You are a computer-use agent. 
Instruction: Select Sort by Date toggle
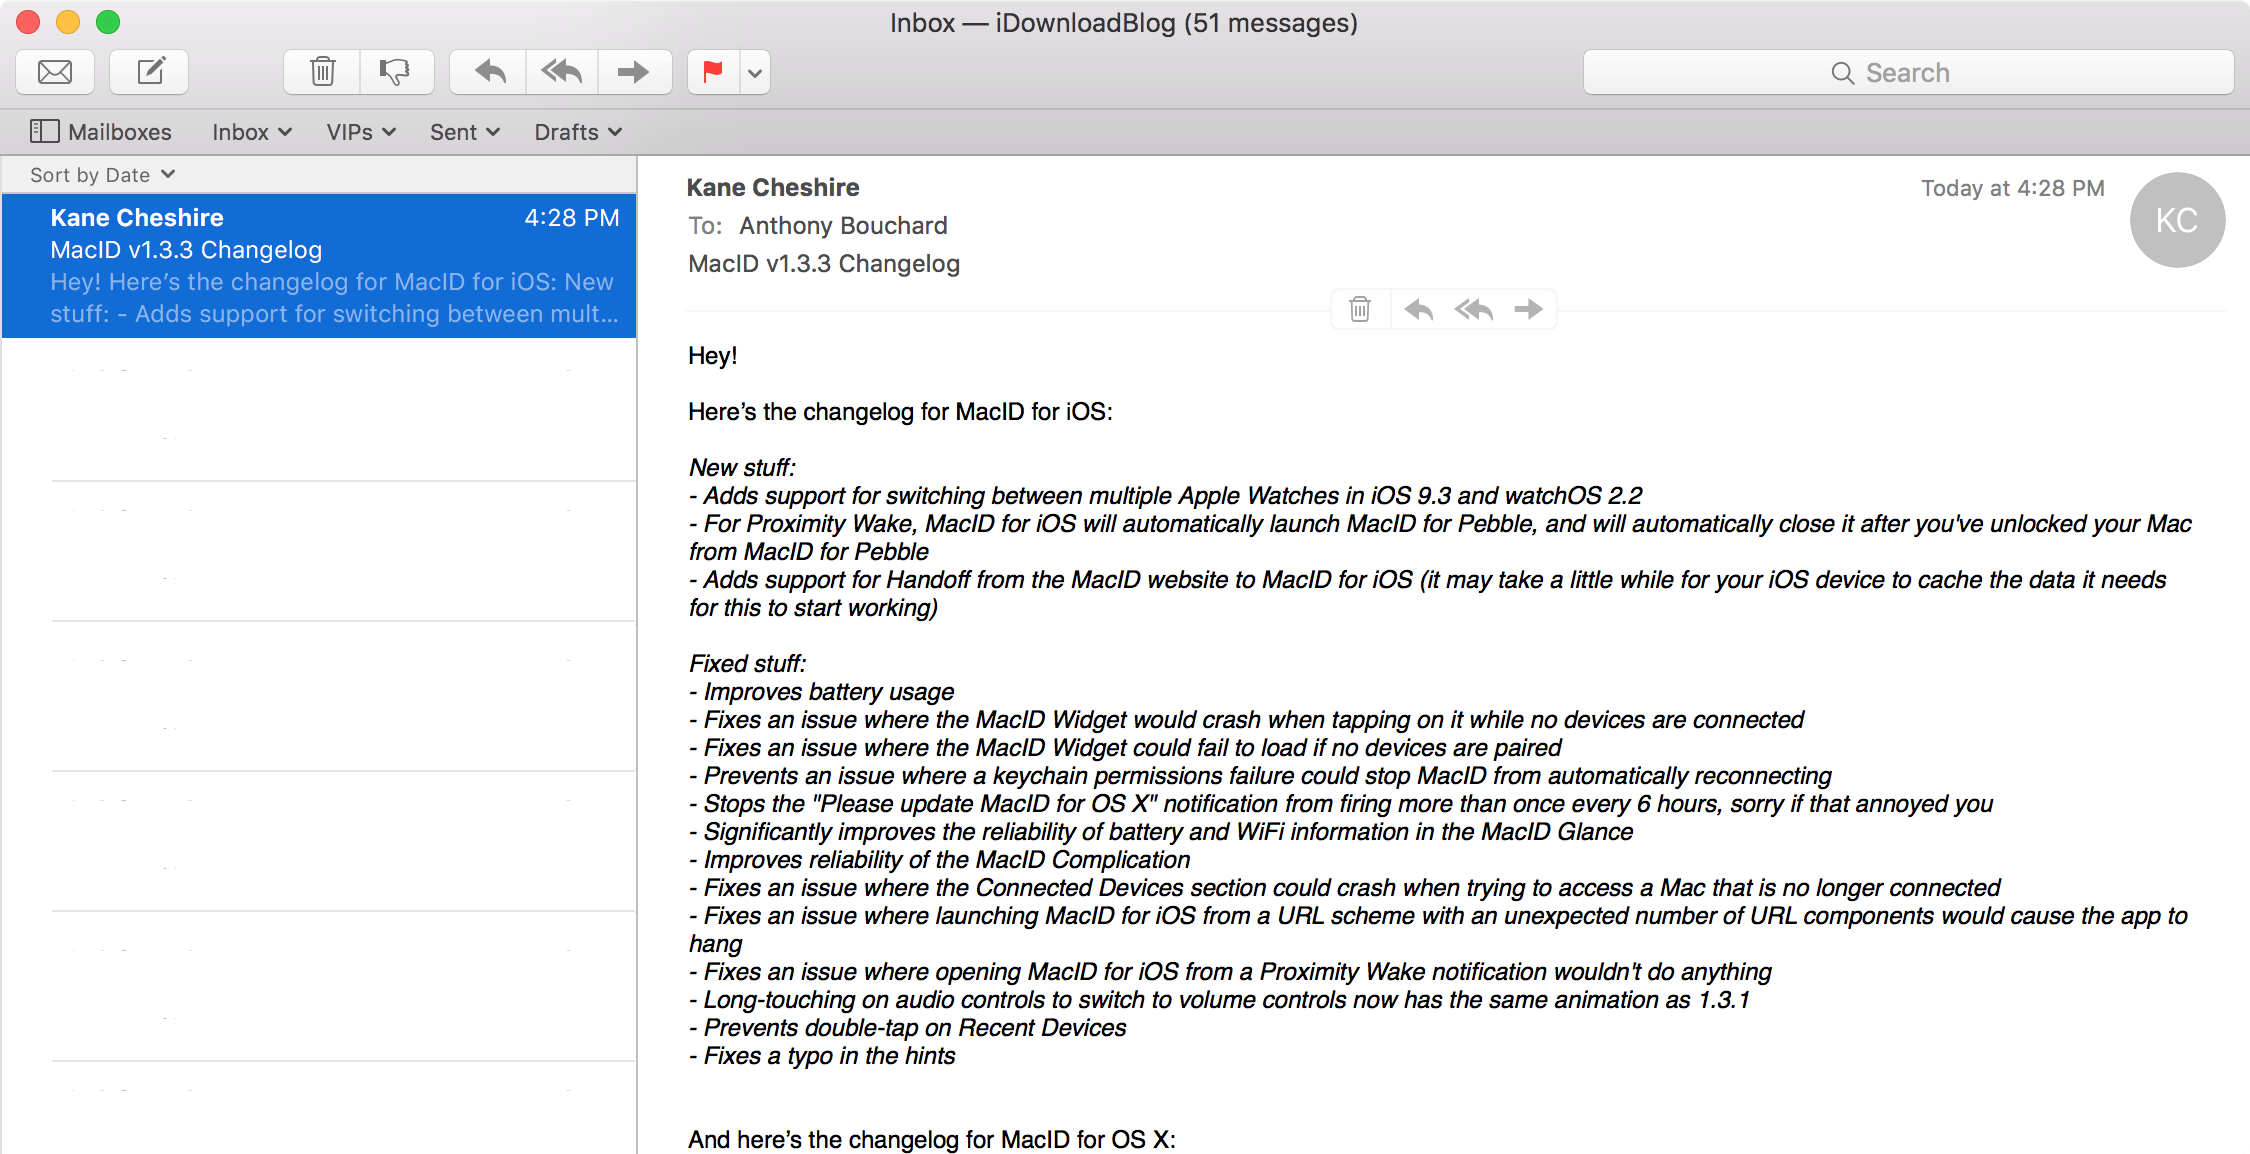pos(102,175)
